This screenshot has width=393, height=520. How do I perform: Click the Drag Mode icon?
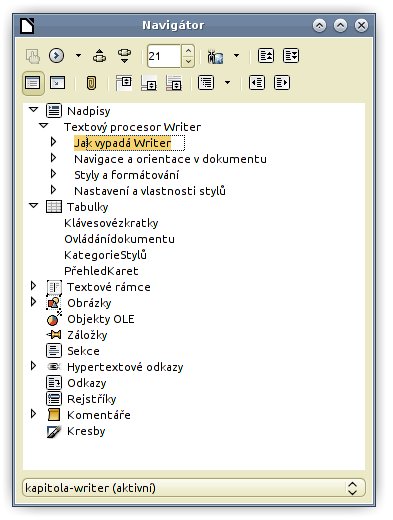point(215,56)
